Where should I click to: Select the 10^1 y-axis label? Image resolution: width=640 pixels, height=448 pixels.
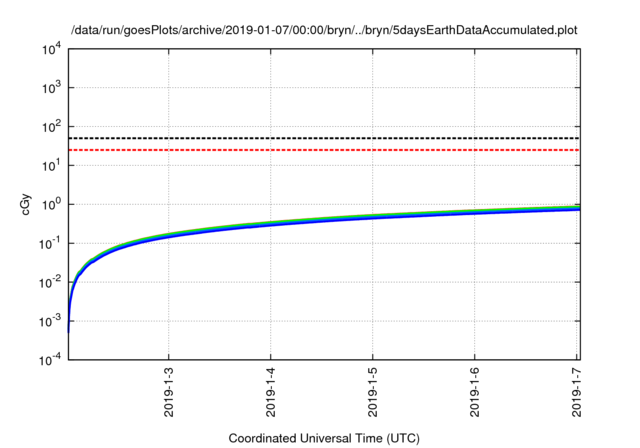tap(51, 166)
